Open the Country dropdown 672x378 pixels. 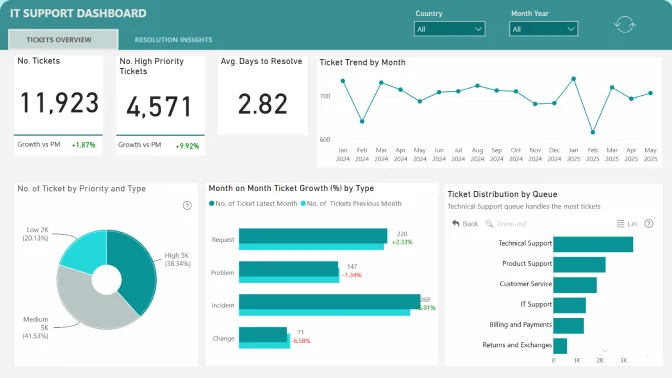[x=450, y=29]
